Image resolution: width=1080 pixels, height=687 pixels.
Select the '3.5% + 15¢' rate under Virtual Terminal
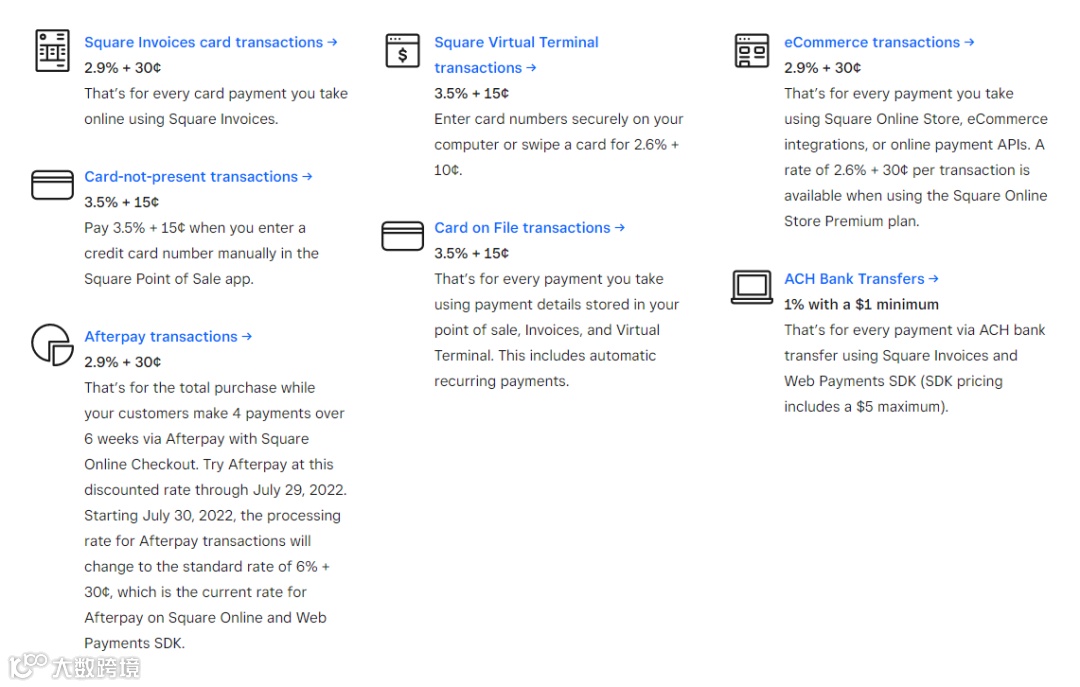pyautogui.click(x=472, y=93)
